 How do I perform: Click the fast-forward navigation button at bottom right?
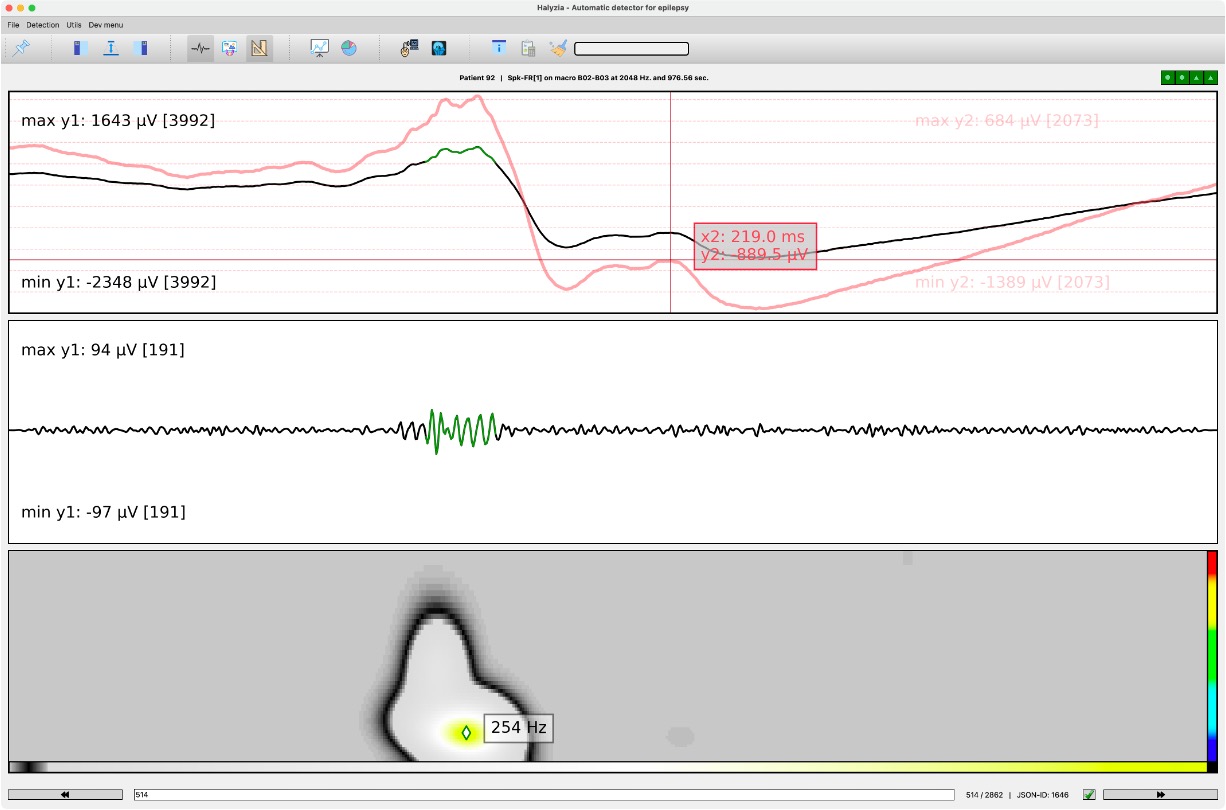tap(1160, 794)
